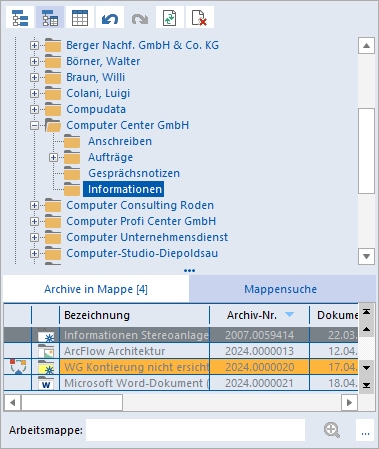Expand Computer Profi Center GmbH node
The height and width of the screenshot is (449, 379).
pyautogui.click(x=34, y=221)
